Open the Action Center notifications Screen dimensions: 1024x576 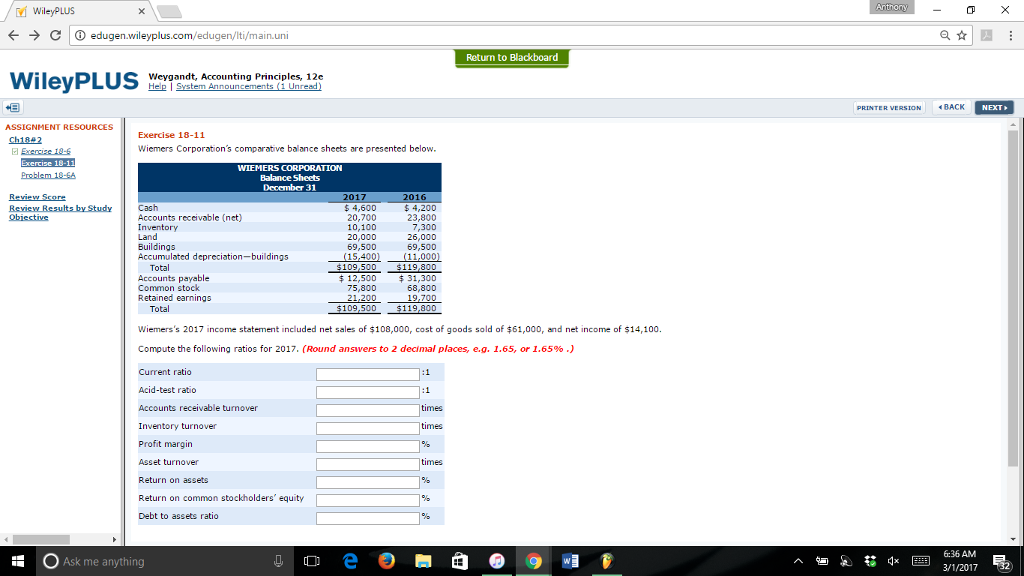coord(1002,562)
